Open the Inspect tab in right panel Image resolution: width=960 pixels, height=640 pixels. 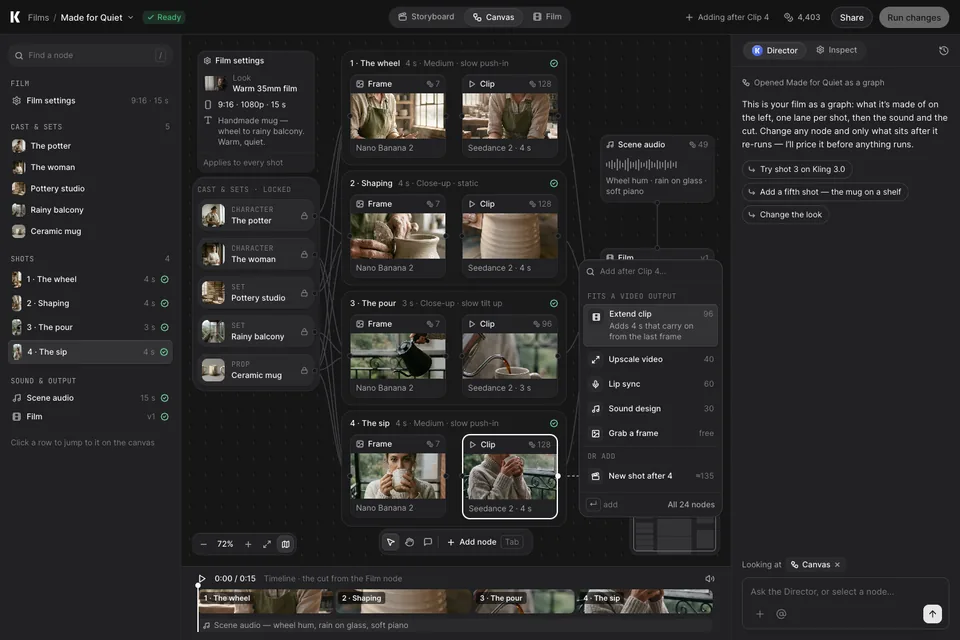(836, 50)
